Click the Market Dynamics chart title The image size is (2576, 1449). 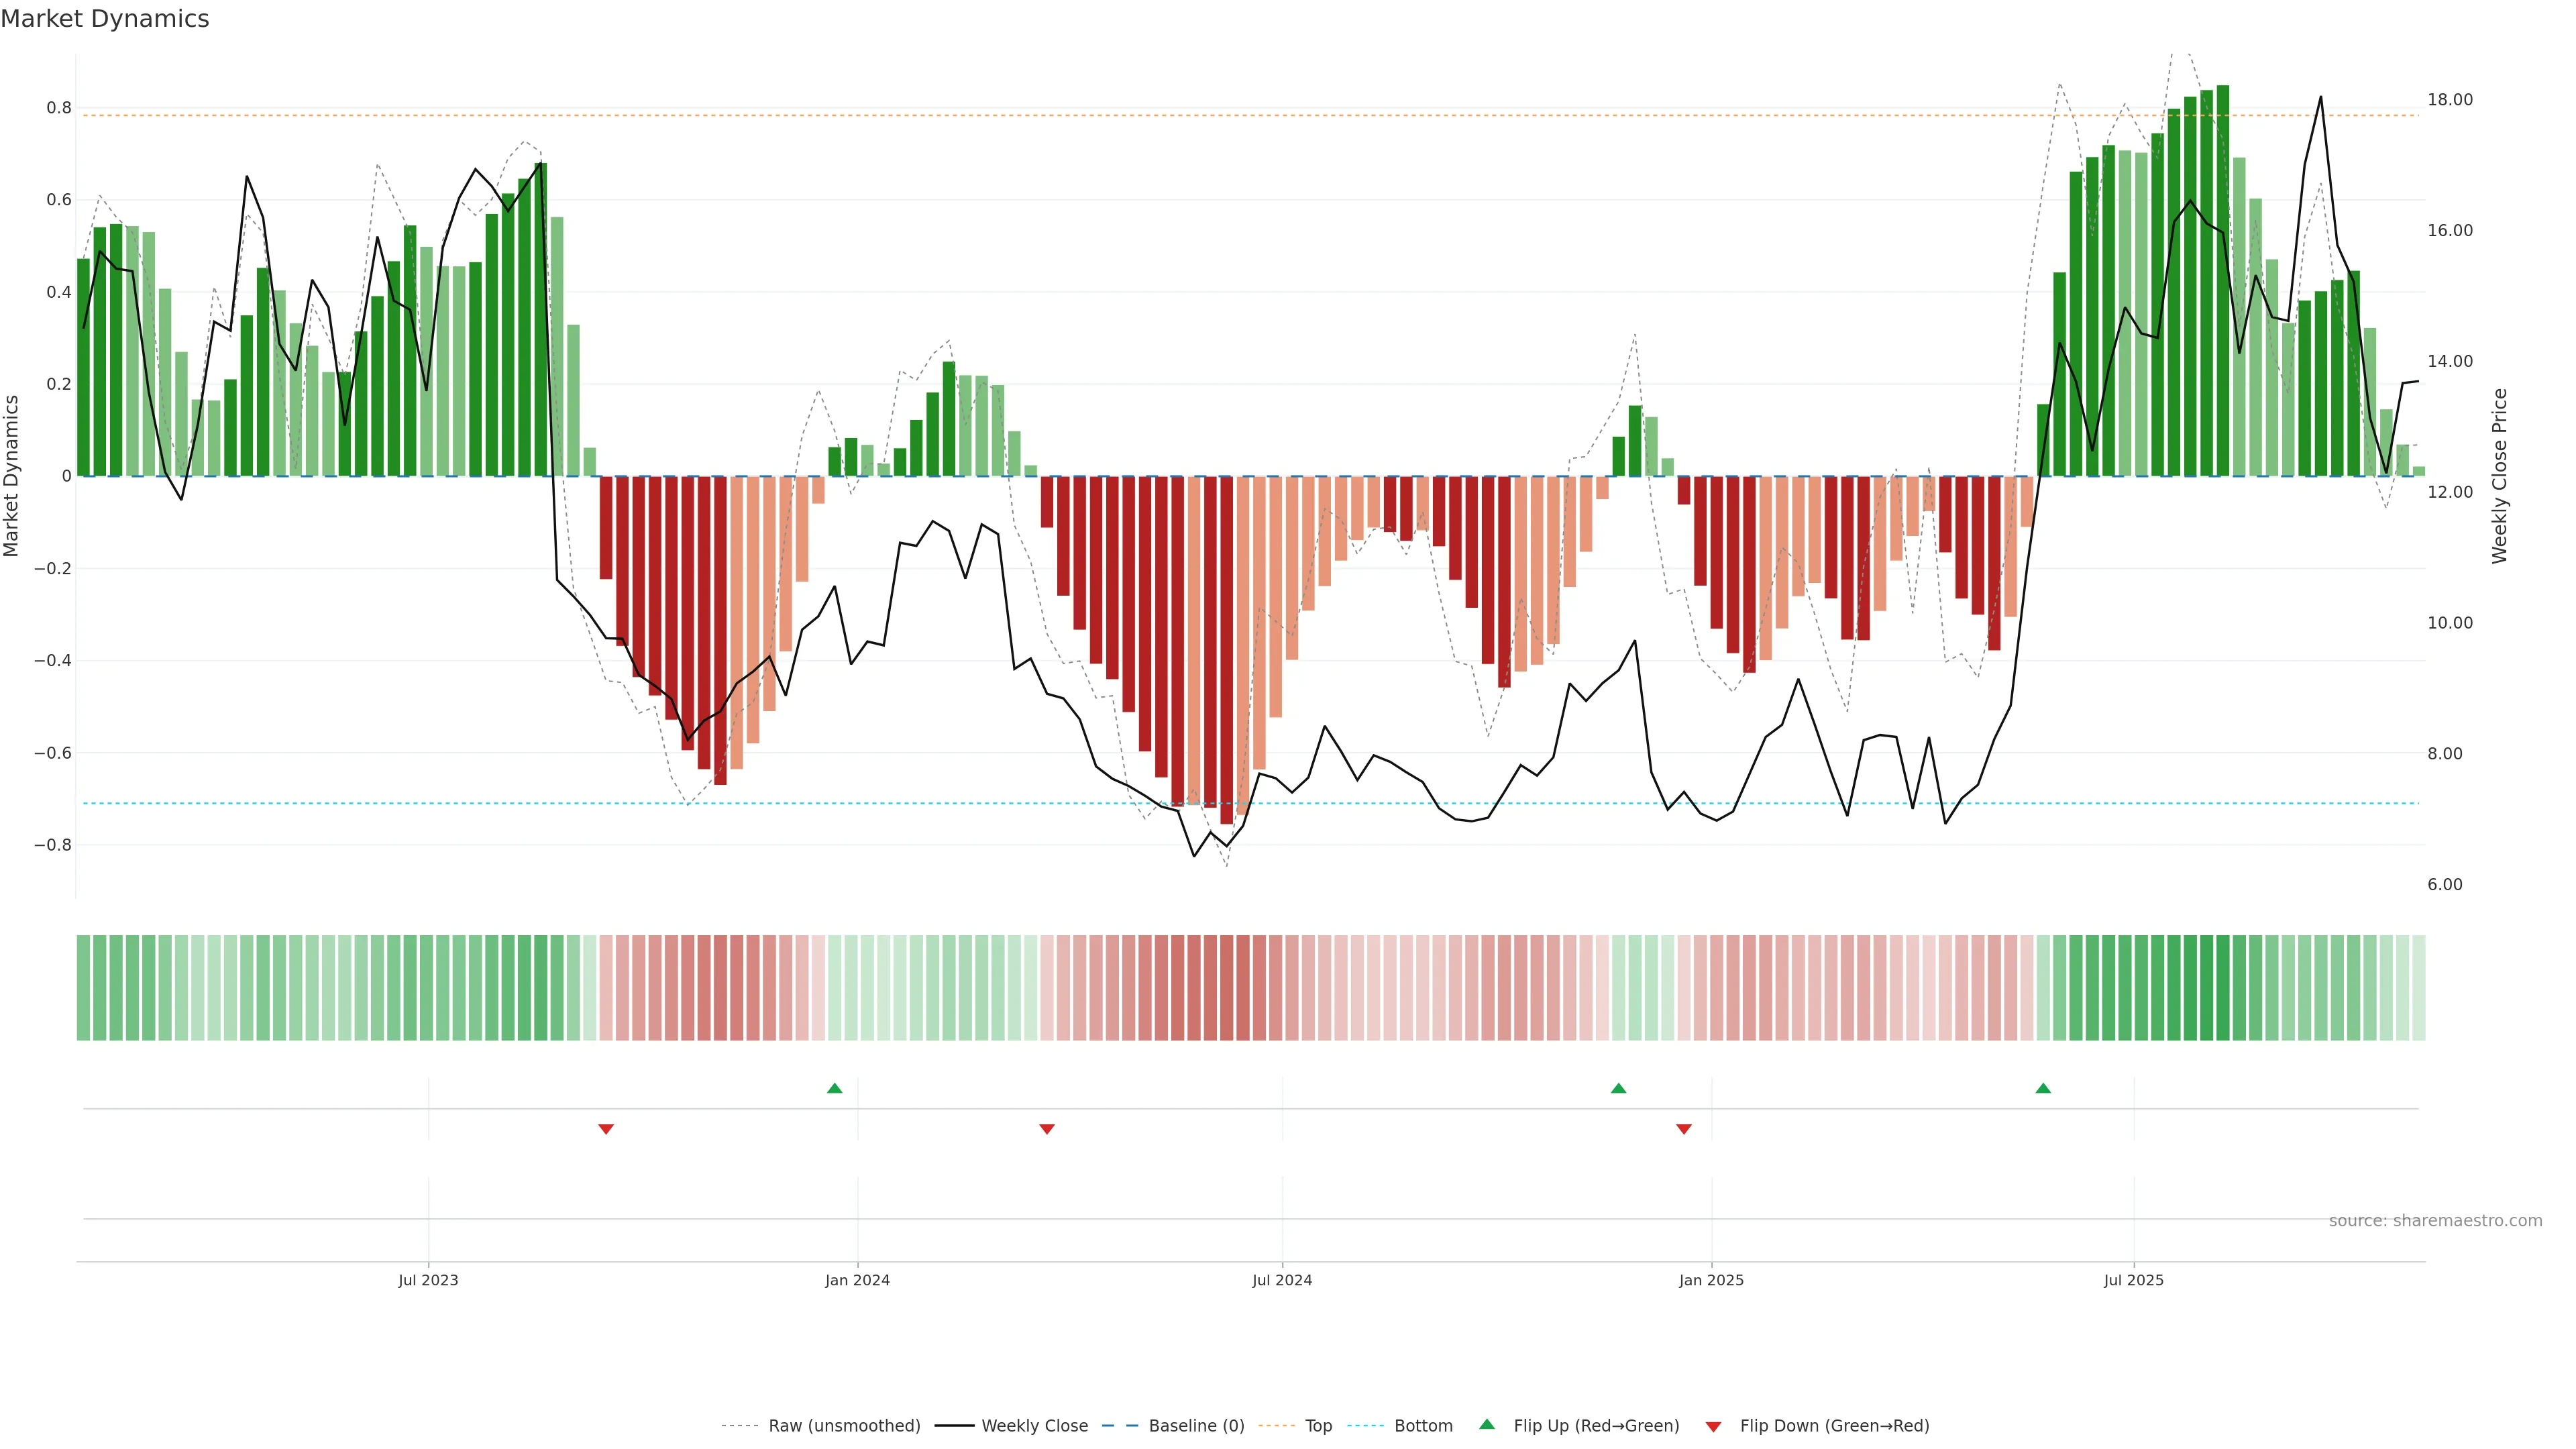[x=105, y=19]
